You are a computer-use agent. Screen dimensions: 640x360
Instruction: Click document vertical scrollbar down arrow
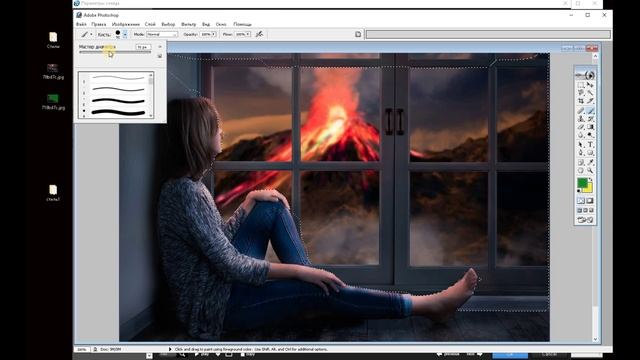click(x=595, y=339)
